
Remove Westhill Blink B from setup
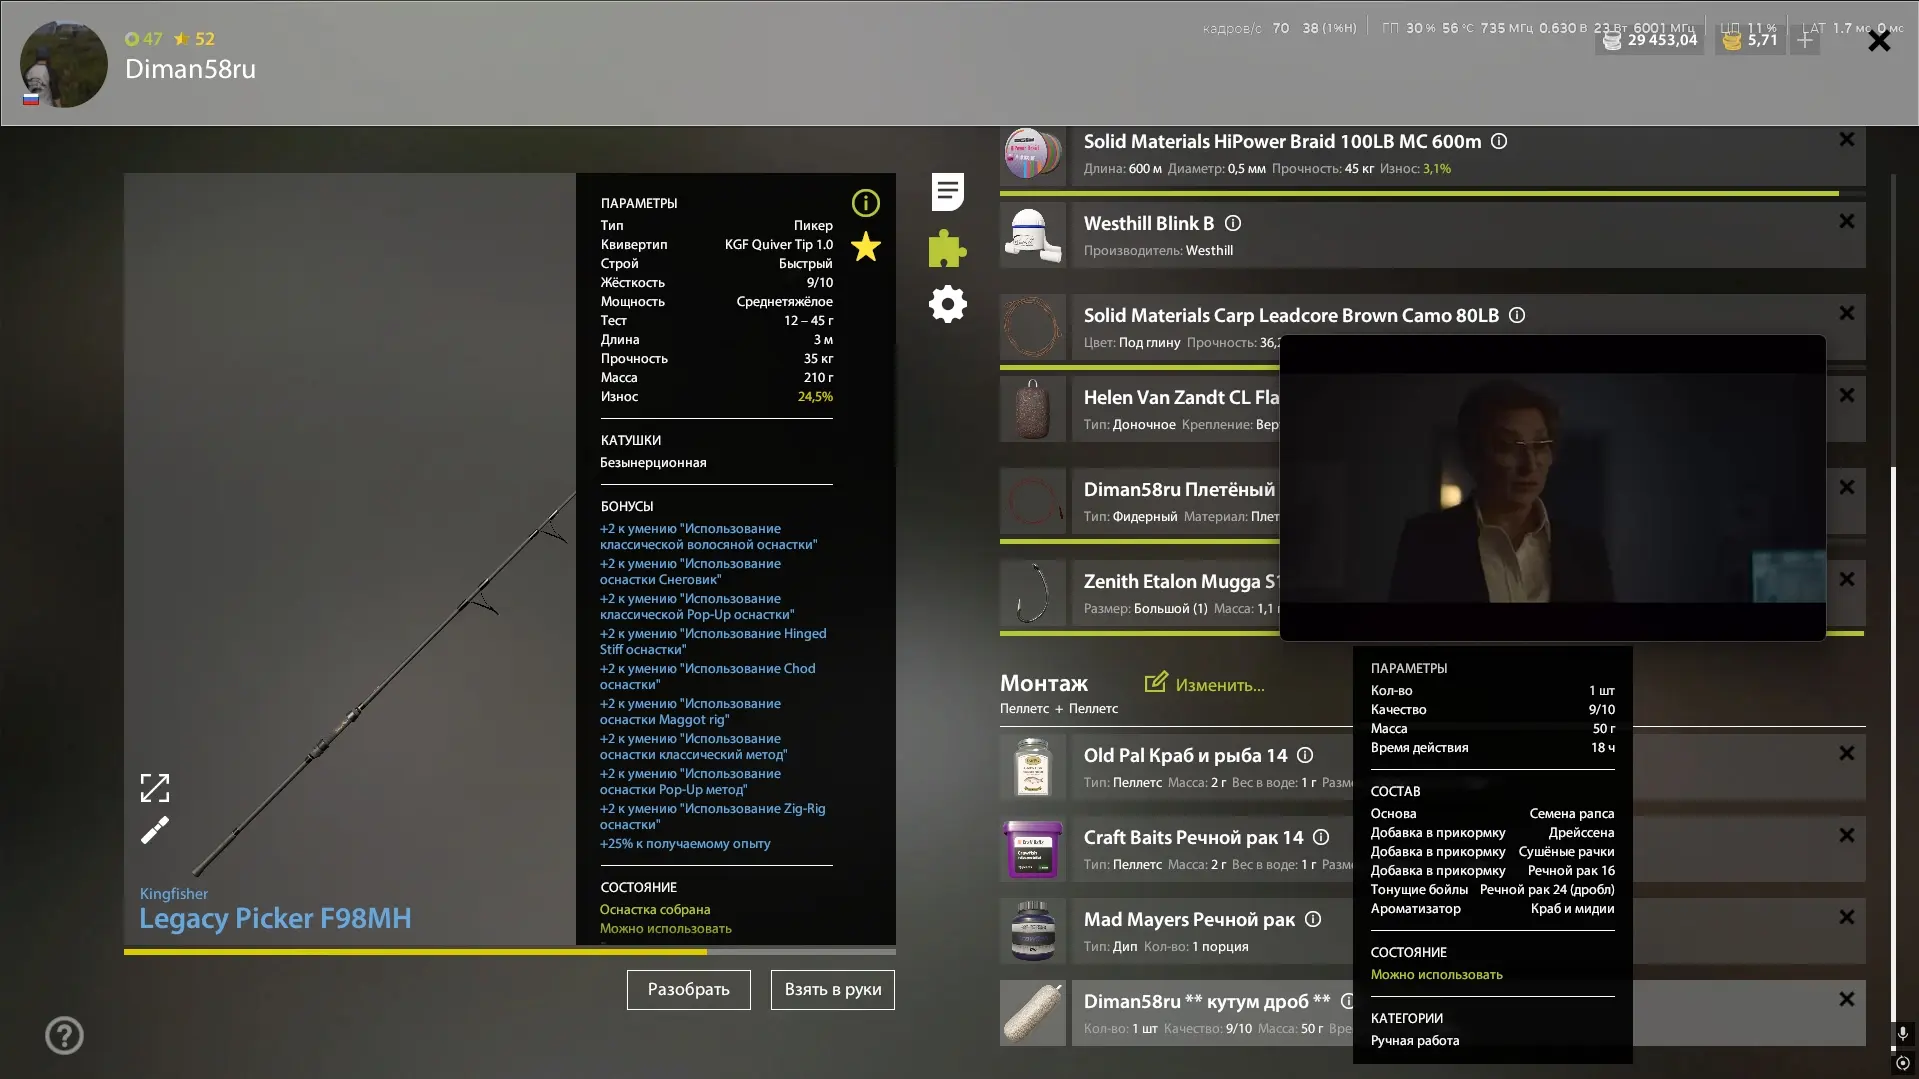coord(1847,221)
